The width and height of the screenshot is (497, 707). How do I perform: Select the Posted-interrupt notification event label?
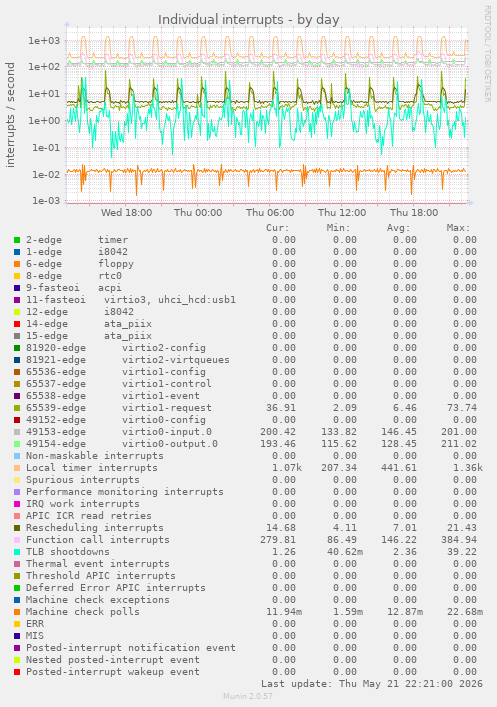point(131,648)
